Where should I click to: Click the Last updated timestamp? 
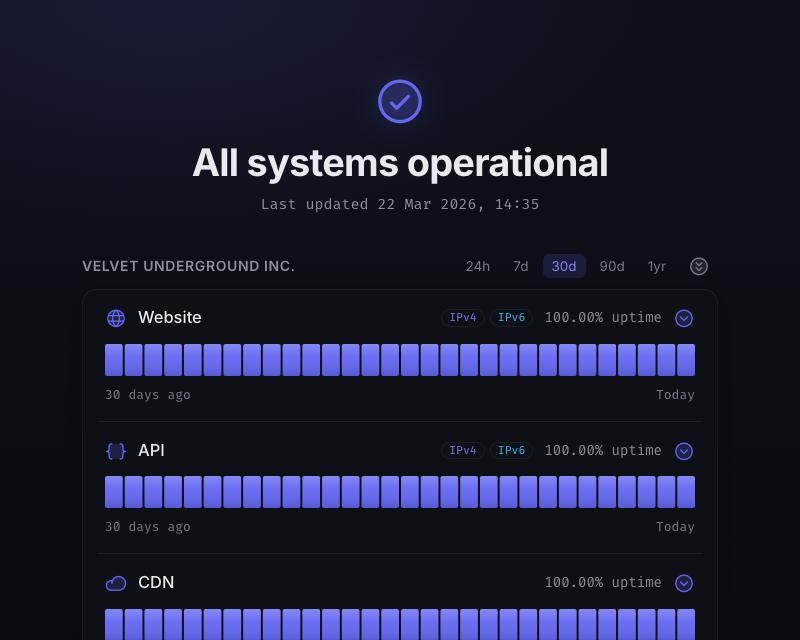click(x=399, y=205)
